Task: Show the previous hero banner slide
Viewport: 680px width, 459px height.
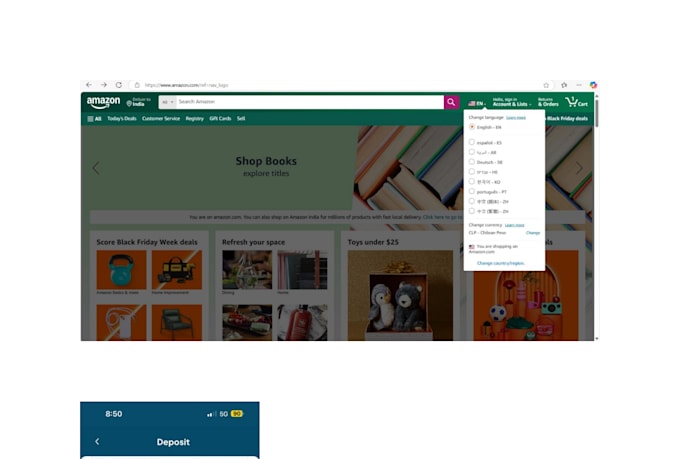Action: 96,168
